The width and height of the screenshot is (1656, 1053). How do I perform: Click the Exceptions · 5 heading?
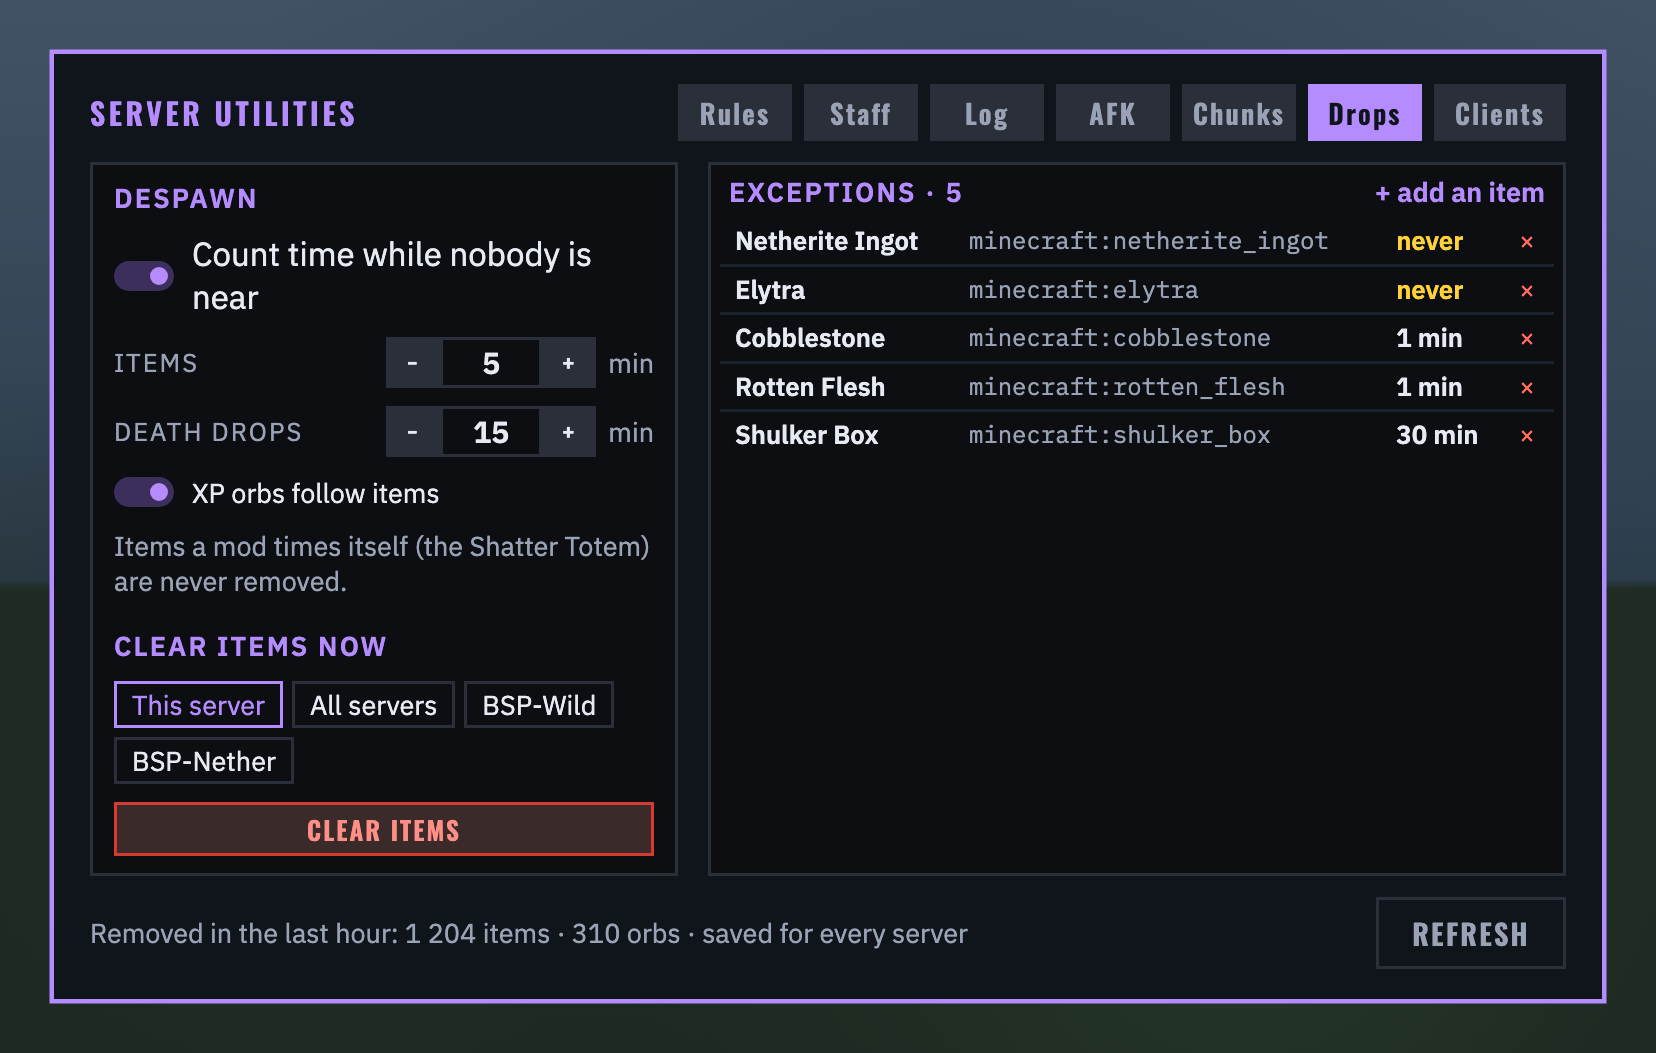(x=846, y=193)
